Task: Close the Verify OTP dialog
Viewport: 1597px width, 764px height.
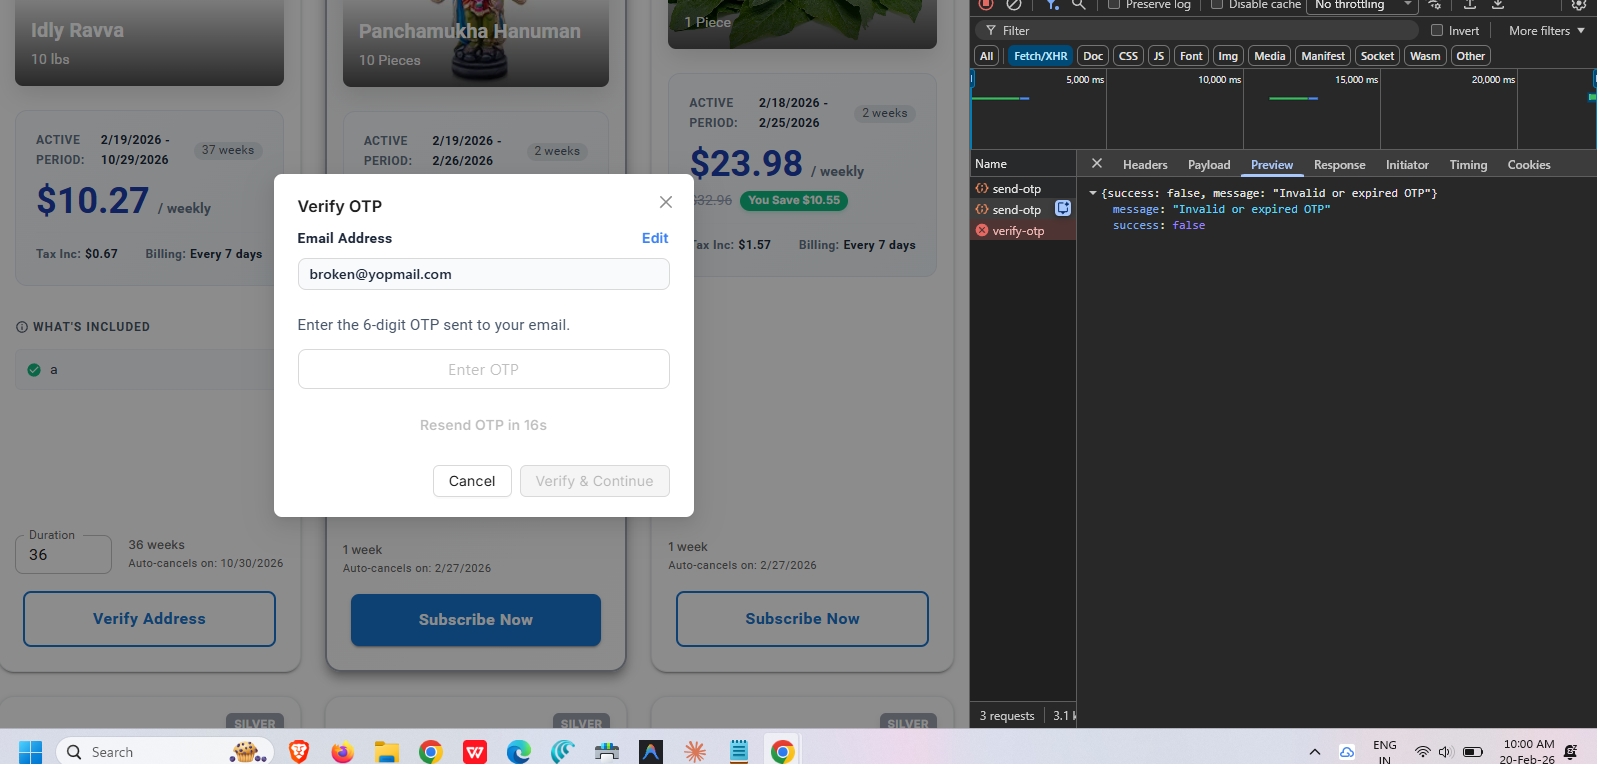Action: (666, 202)
